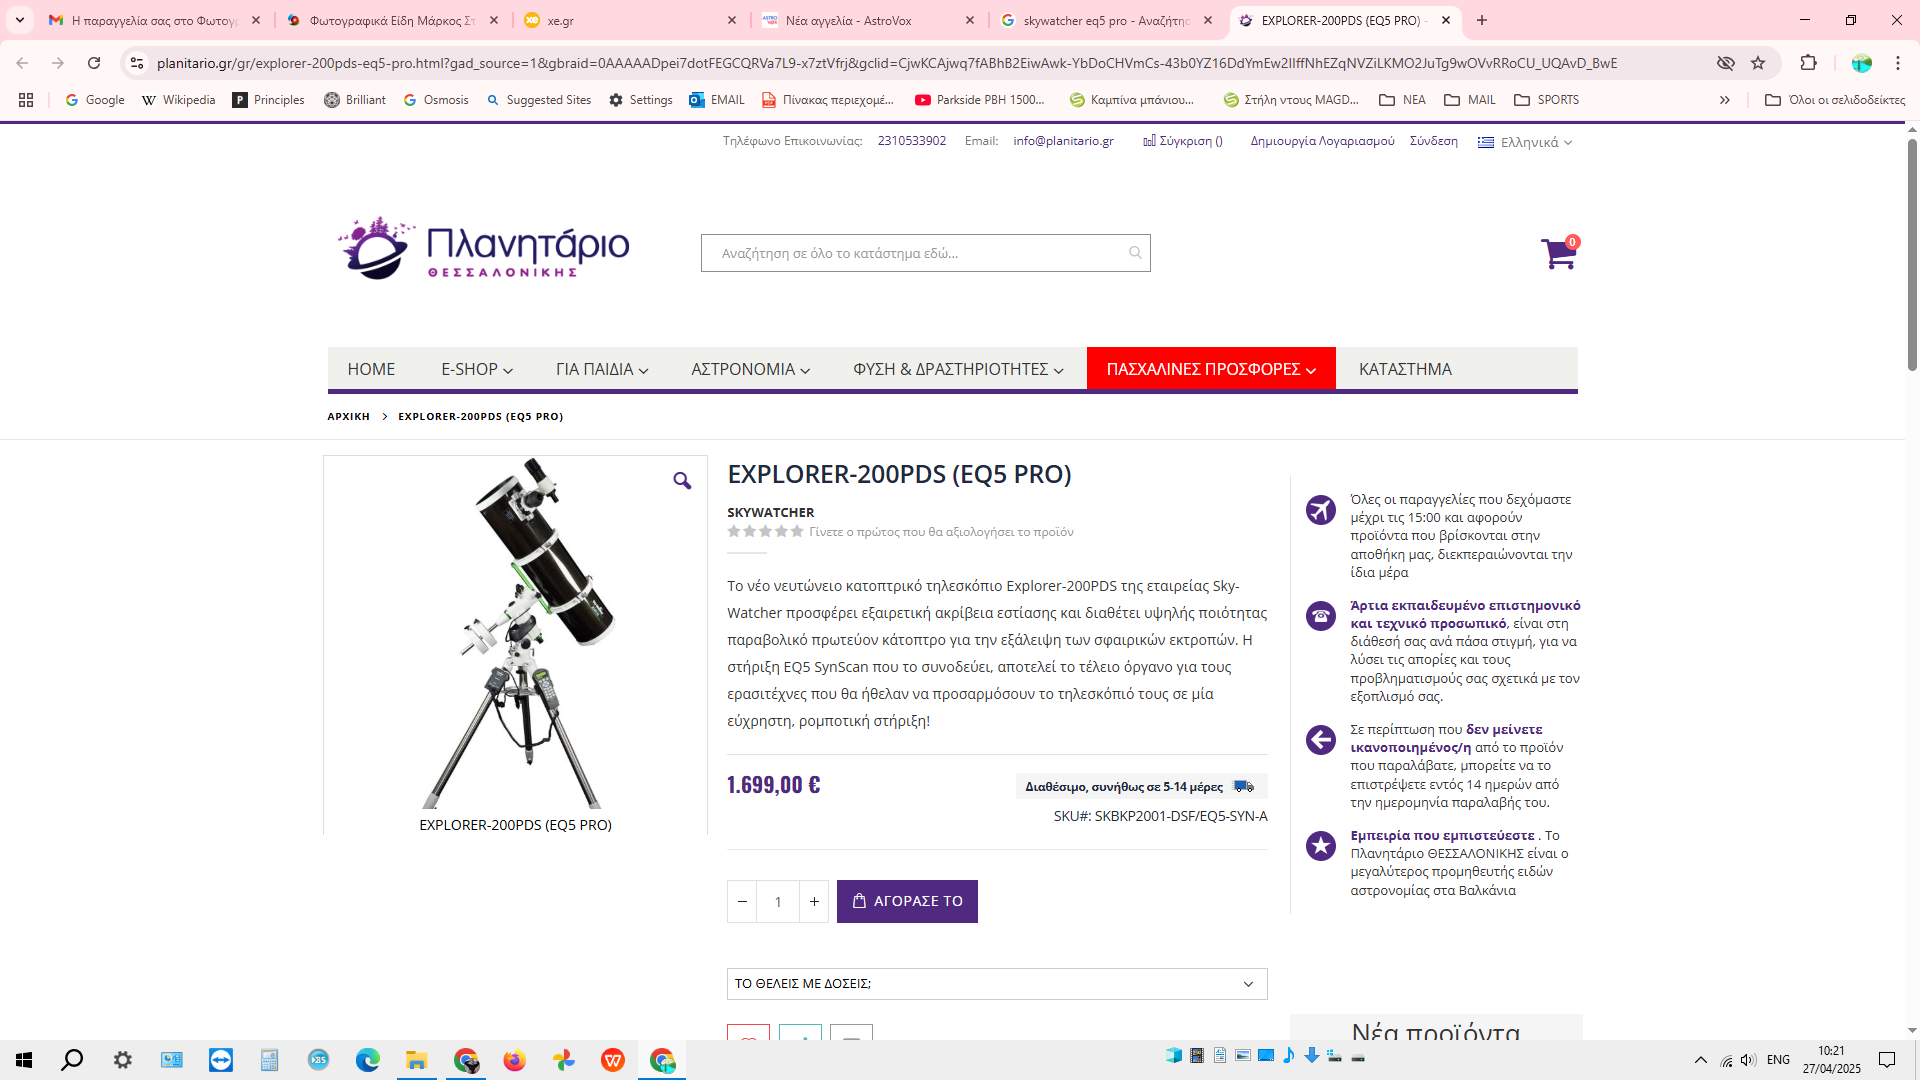This screenshot has width=1920, height=1080.
Task: Click the shopping cart icon
Action: click(1557, 254)
